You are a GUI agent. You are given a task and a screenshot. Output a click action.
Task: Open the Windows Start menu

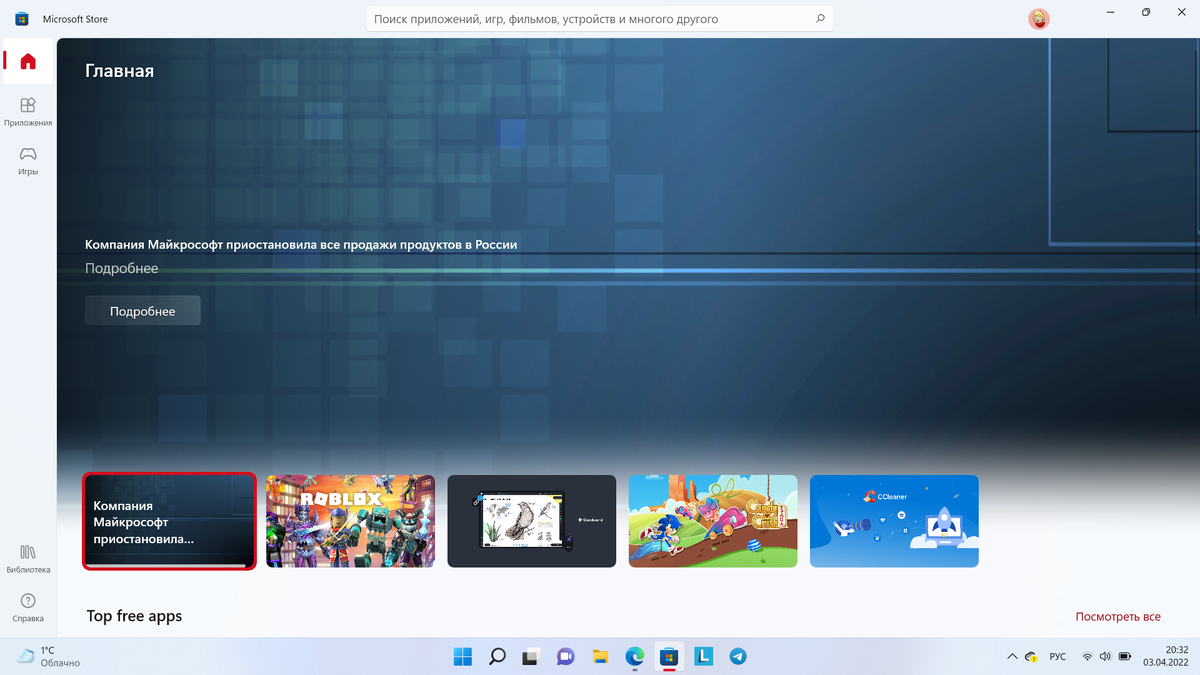(x=463, y=656)
